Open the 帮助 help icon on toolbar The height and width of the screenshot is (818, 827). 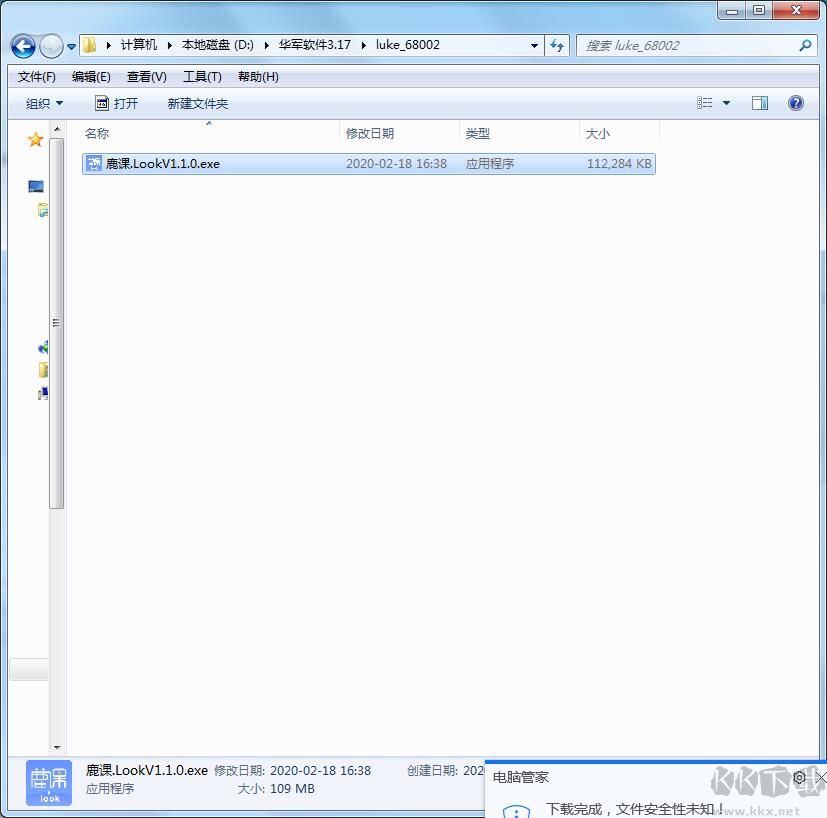[x=795, y=102]
